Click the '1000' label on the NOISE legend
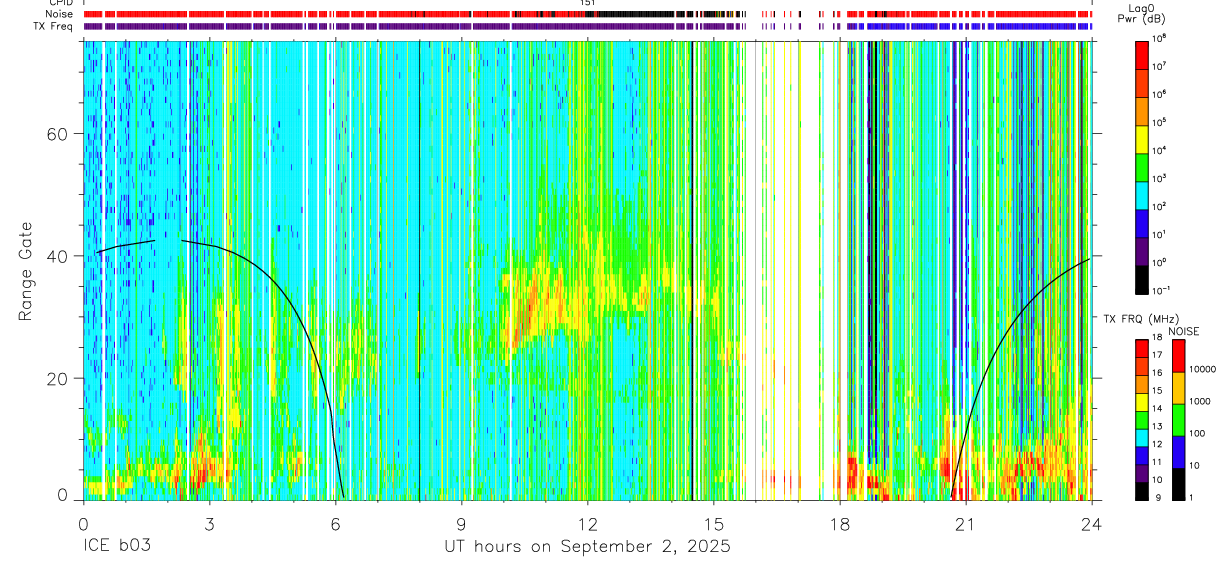 coord(1198,401)
